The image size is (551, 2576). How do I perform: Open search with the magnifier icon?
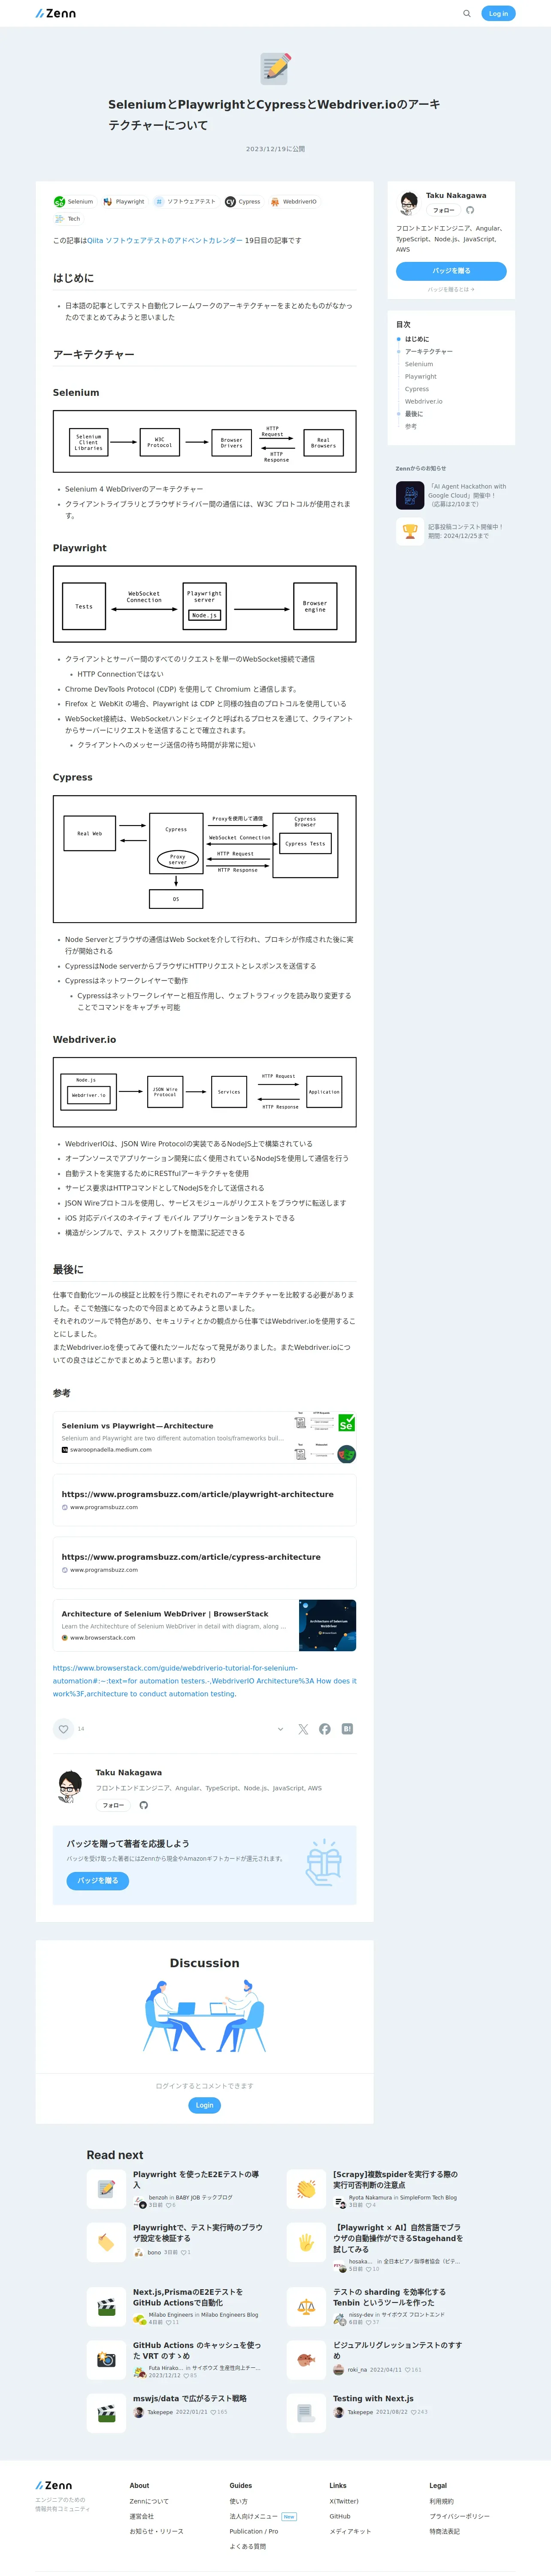click(466, 13)
